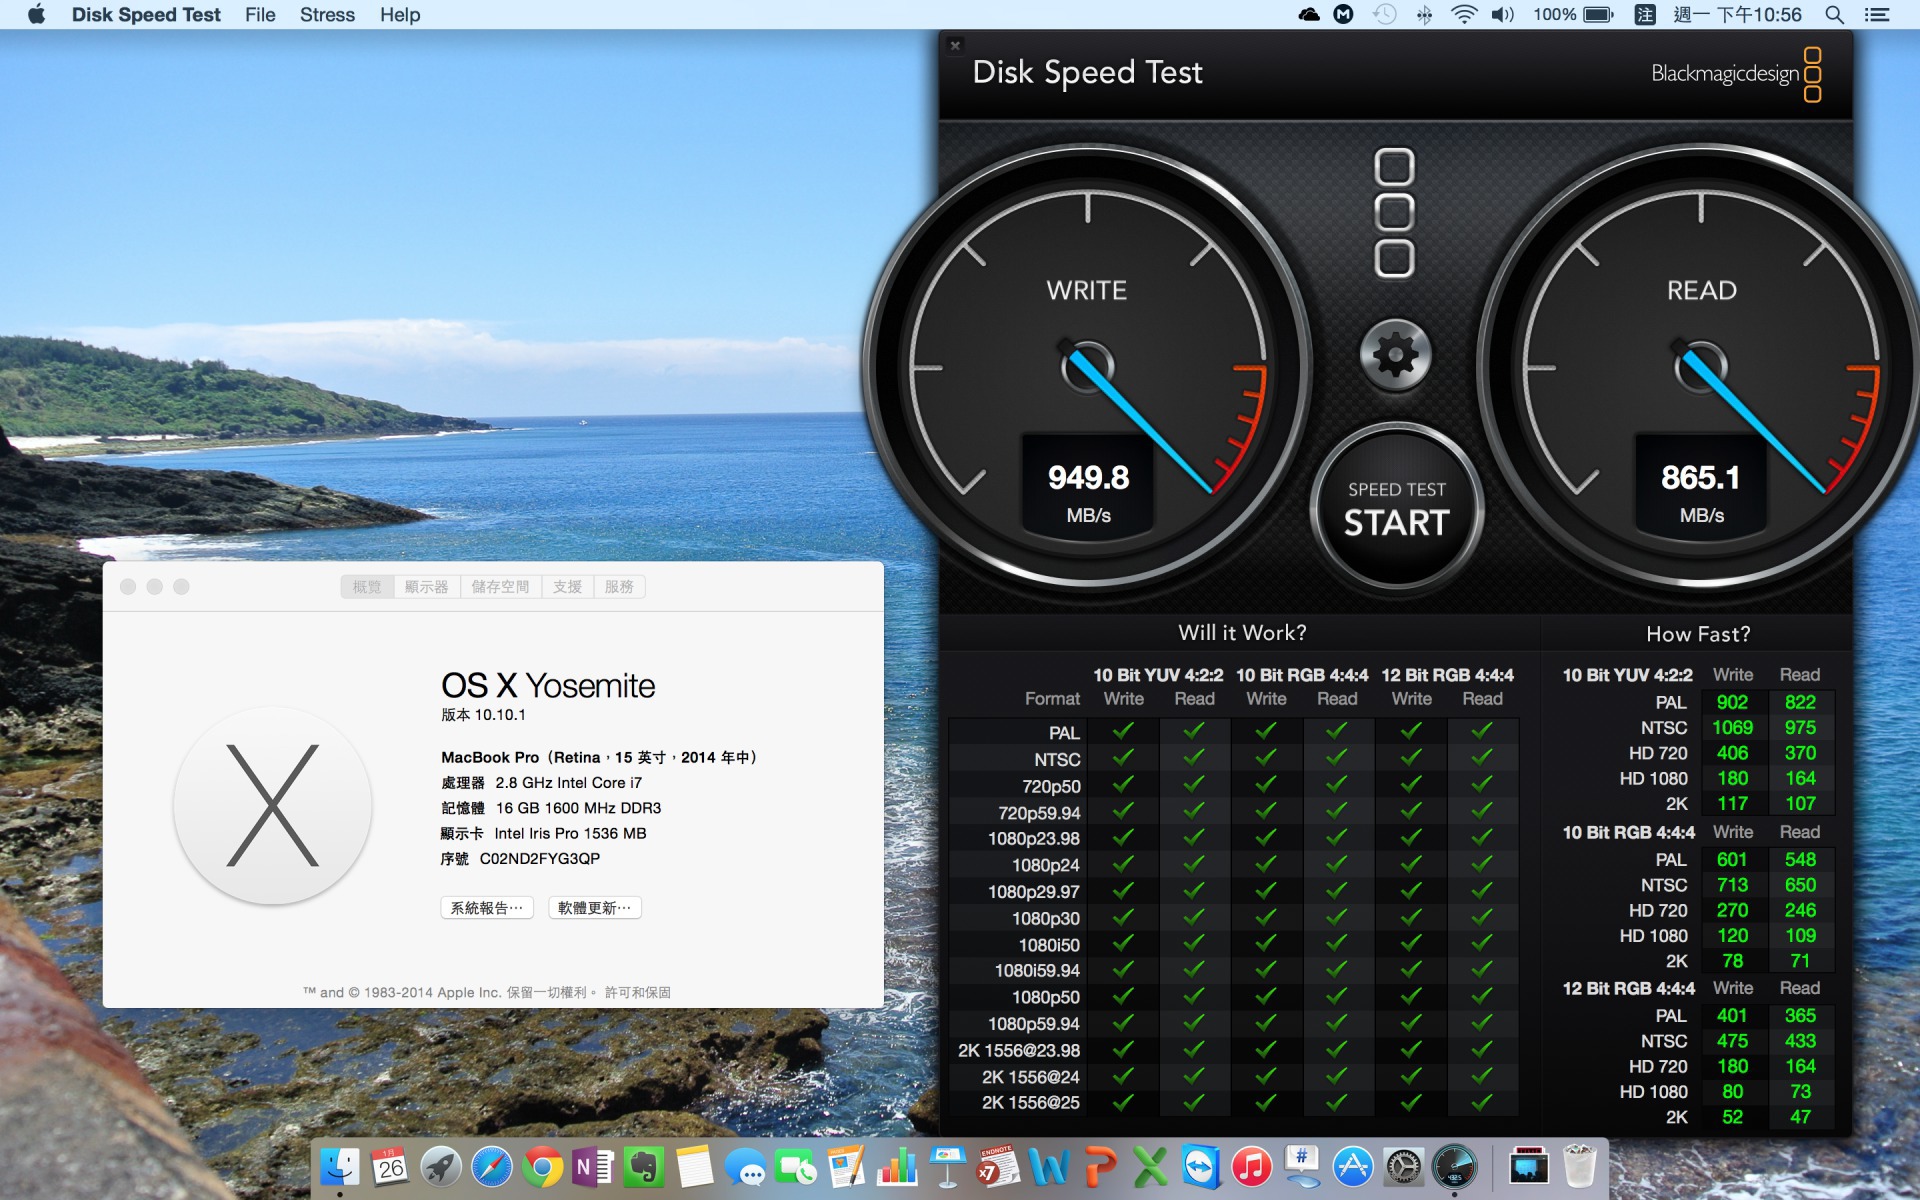Click the SPEED TEST START button
The width and height of the screenshot is (1920, 1200).
click(x=1396, y=507)
